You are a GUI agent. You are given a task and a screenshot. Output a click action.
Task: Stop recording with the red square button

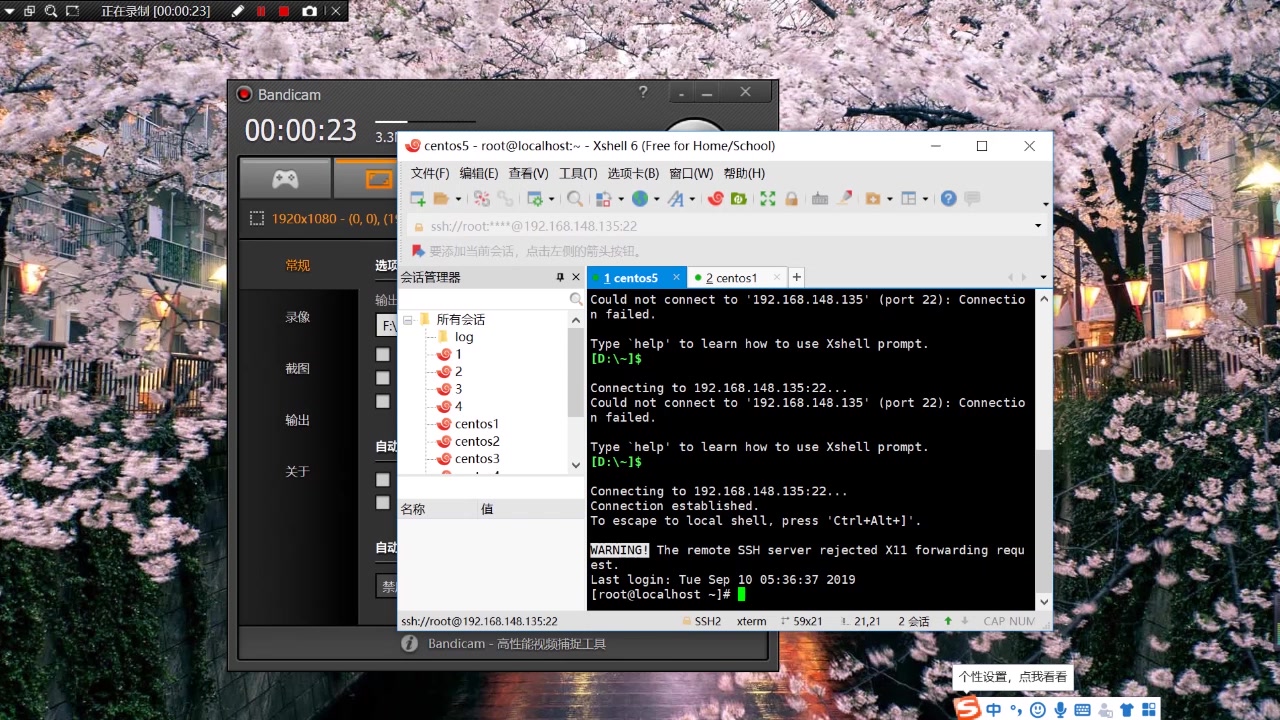click(284, 11)
